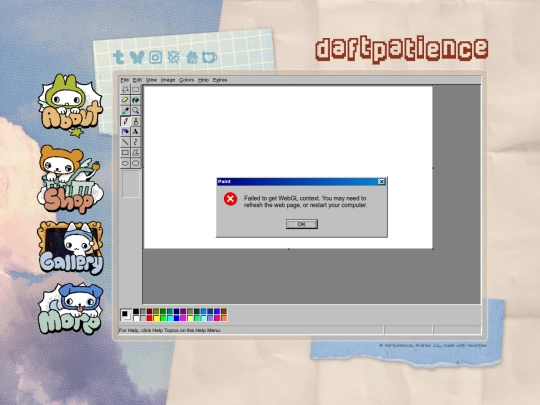Open the Colors menu

click(x=187, y=80)
